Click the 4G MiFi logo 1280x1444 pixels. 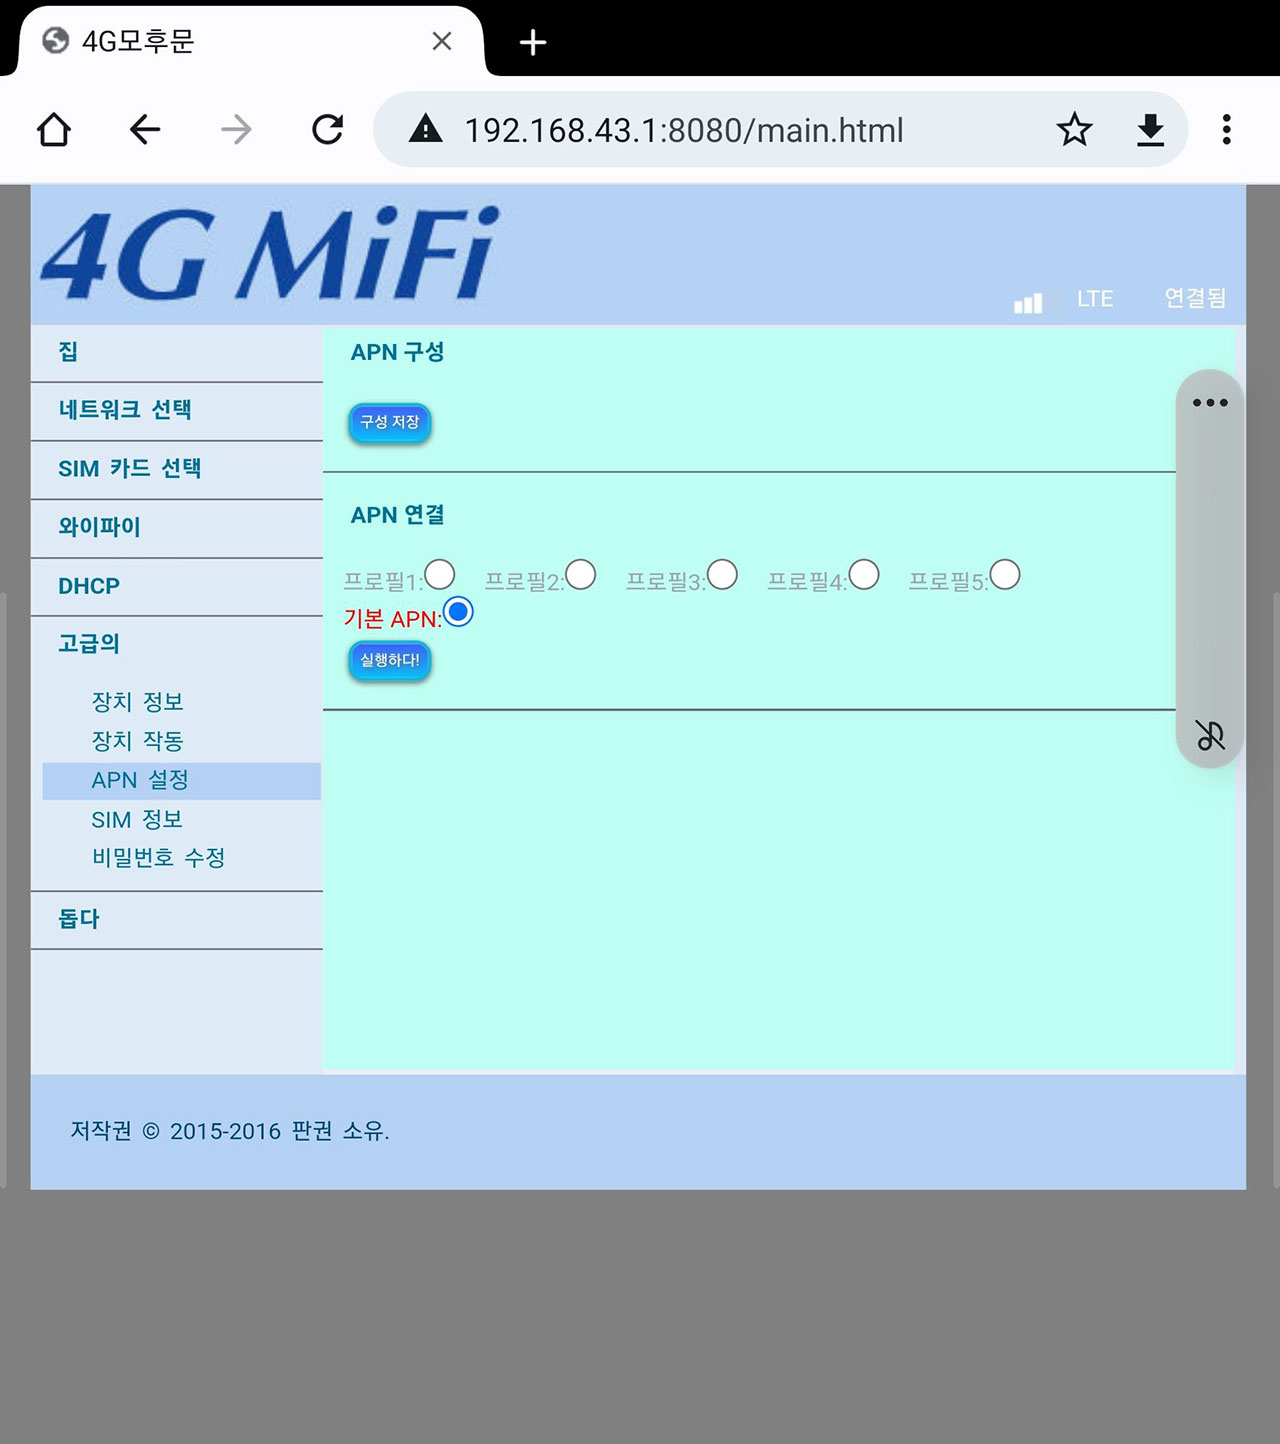[x=270, y=254]
